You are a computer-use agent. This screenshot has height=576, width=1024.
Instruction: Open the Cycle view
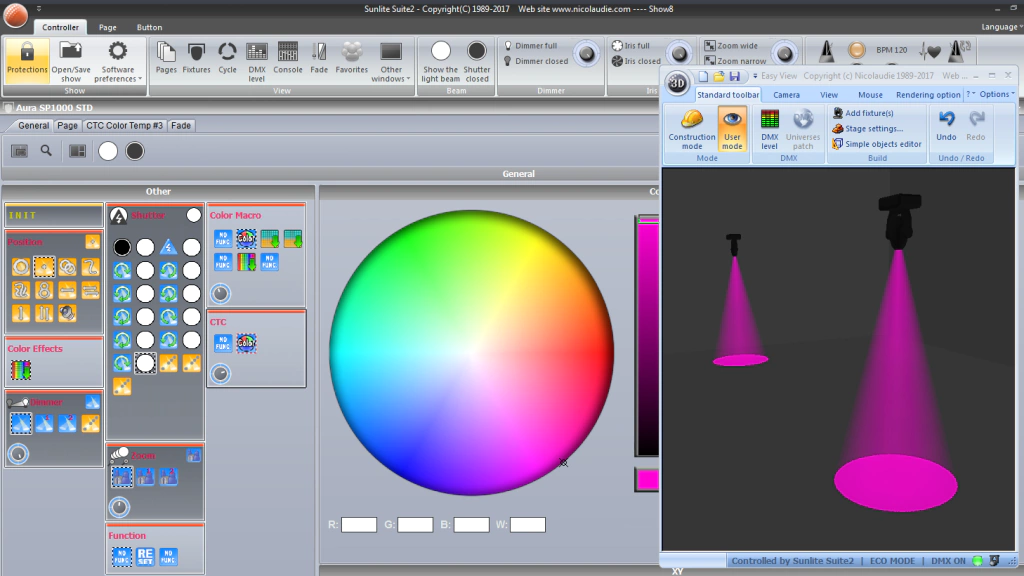pos(227,59)
